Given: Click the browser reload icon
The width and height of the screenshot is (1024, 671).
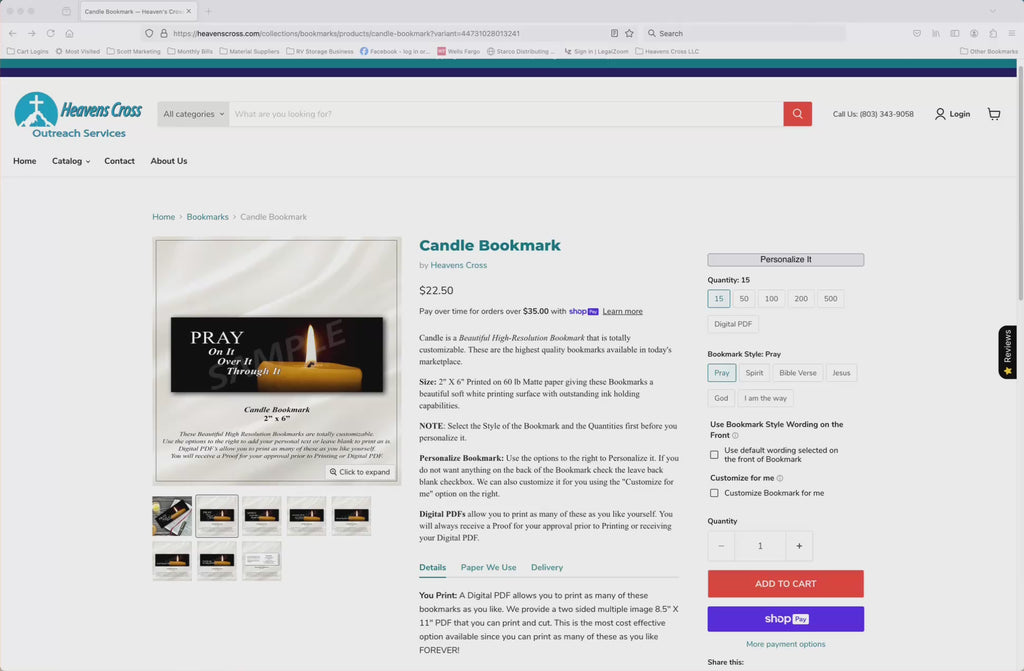Looking at the screenshot, I should coord(50,33).
